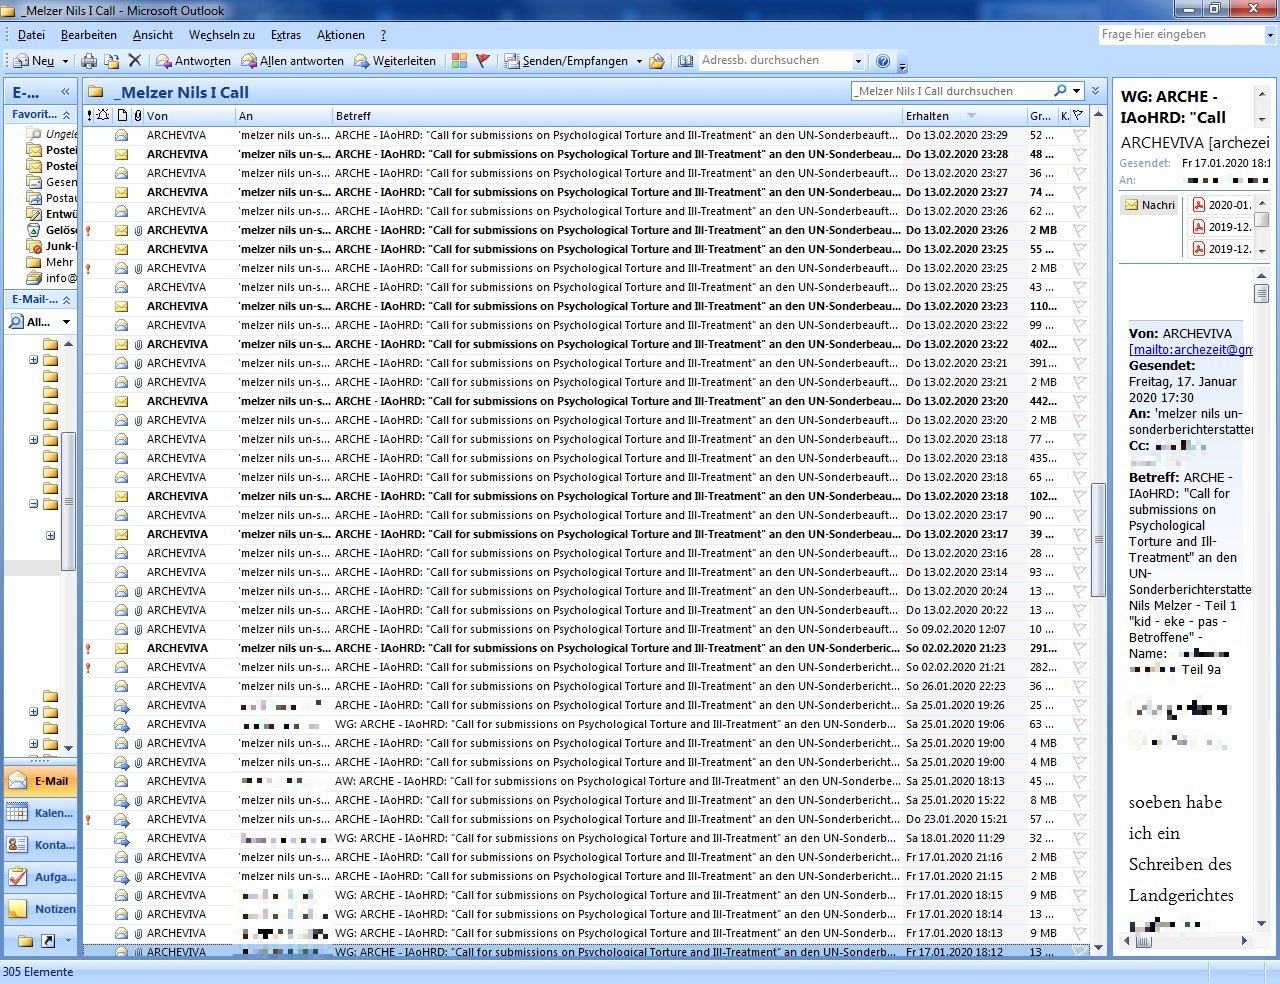1280x984 pixels.
Task: Sort by the message type page icon column
Action: click(x=122, y=116)
